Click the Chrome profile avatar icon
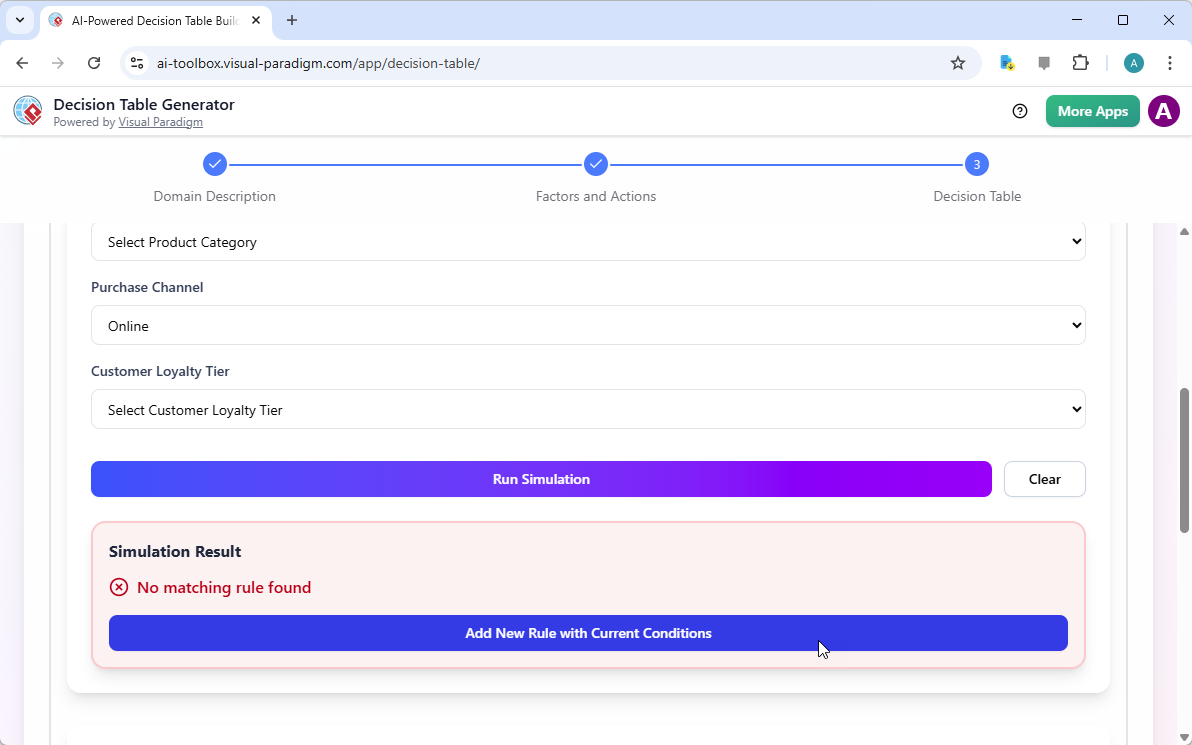This screenshot has width=1192, height=745. tap(1133, 62)
